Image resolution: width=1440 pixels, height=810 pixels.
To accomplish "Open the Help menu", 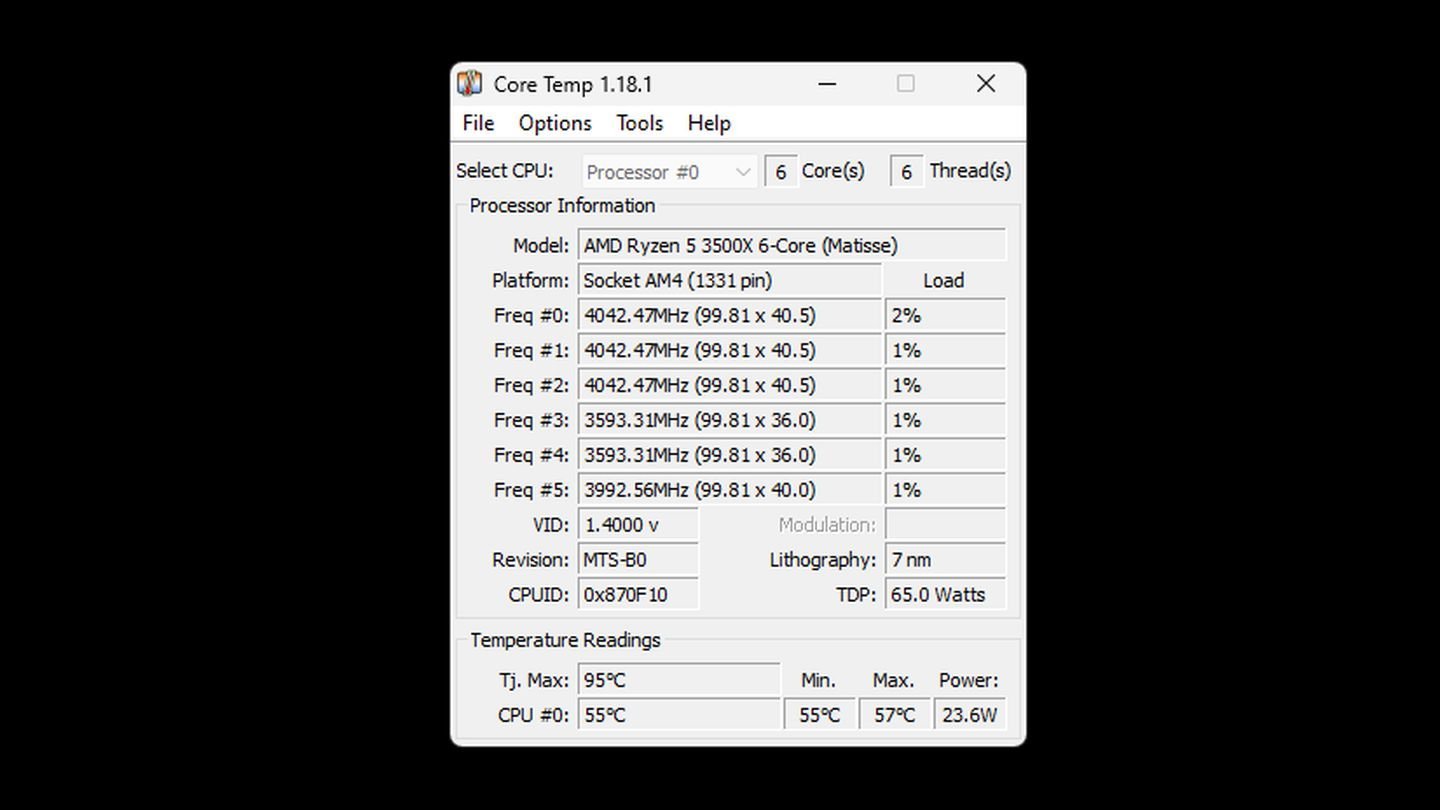I will (709, 123).
